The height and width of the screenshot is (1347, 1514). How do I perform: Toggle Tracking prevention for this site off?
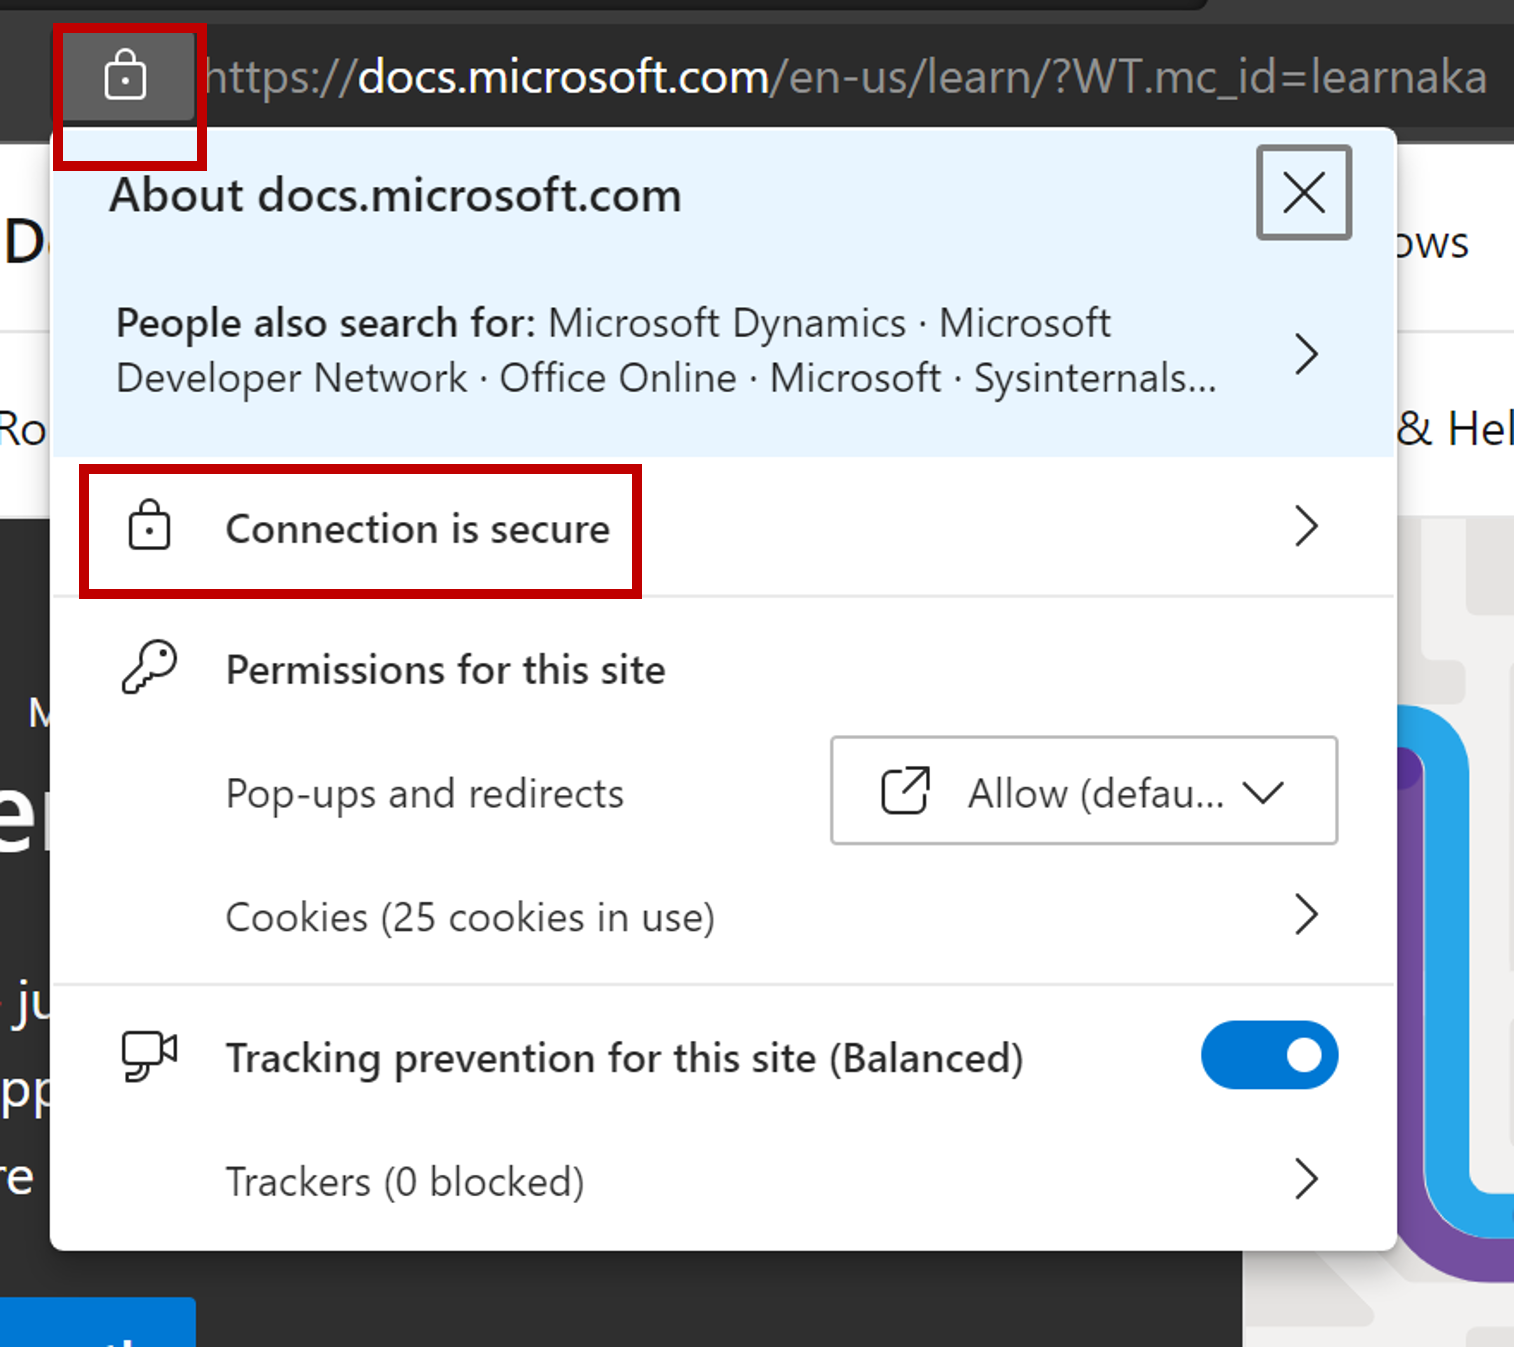tap(1269, 1055)
